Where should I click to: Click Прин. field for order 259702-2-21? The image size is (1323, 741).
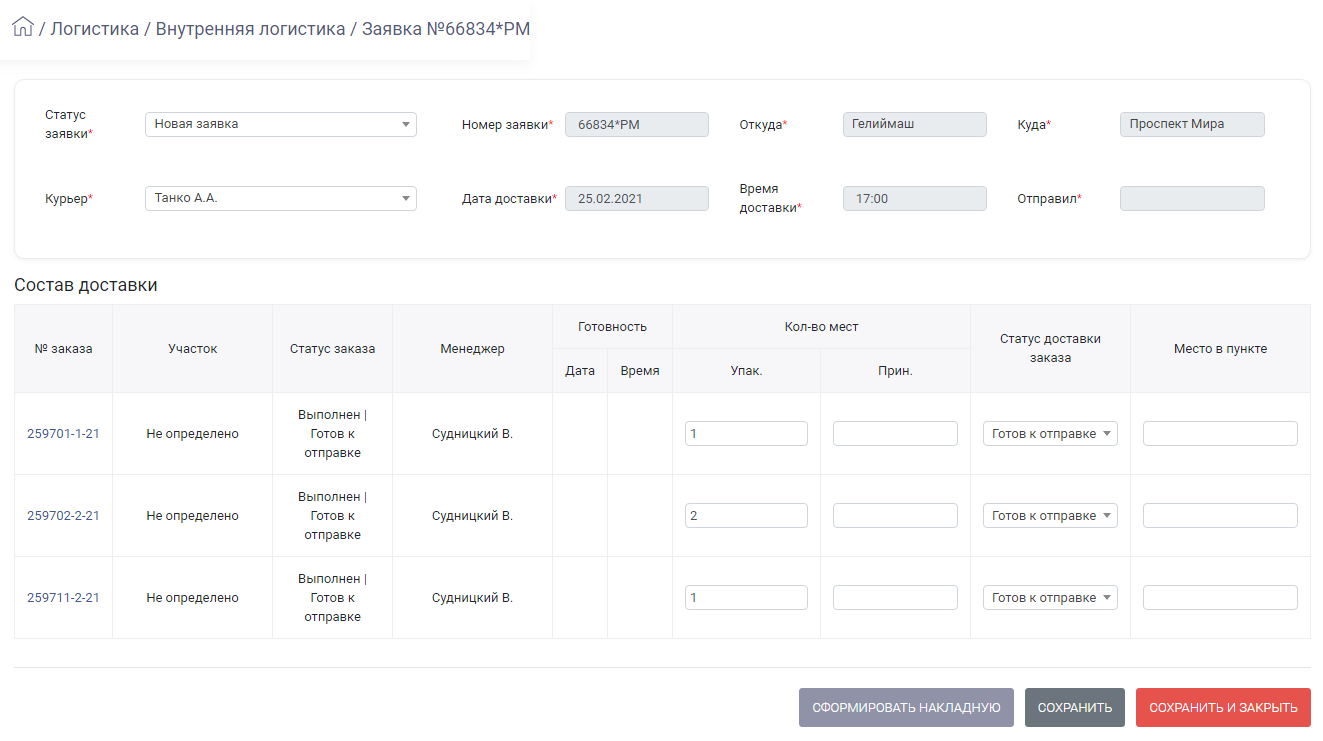click(x=895, y=515)
